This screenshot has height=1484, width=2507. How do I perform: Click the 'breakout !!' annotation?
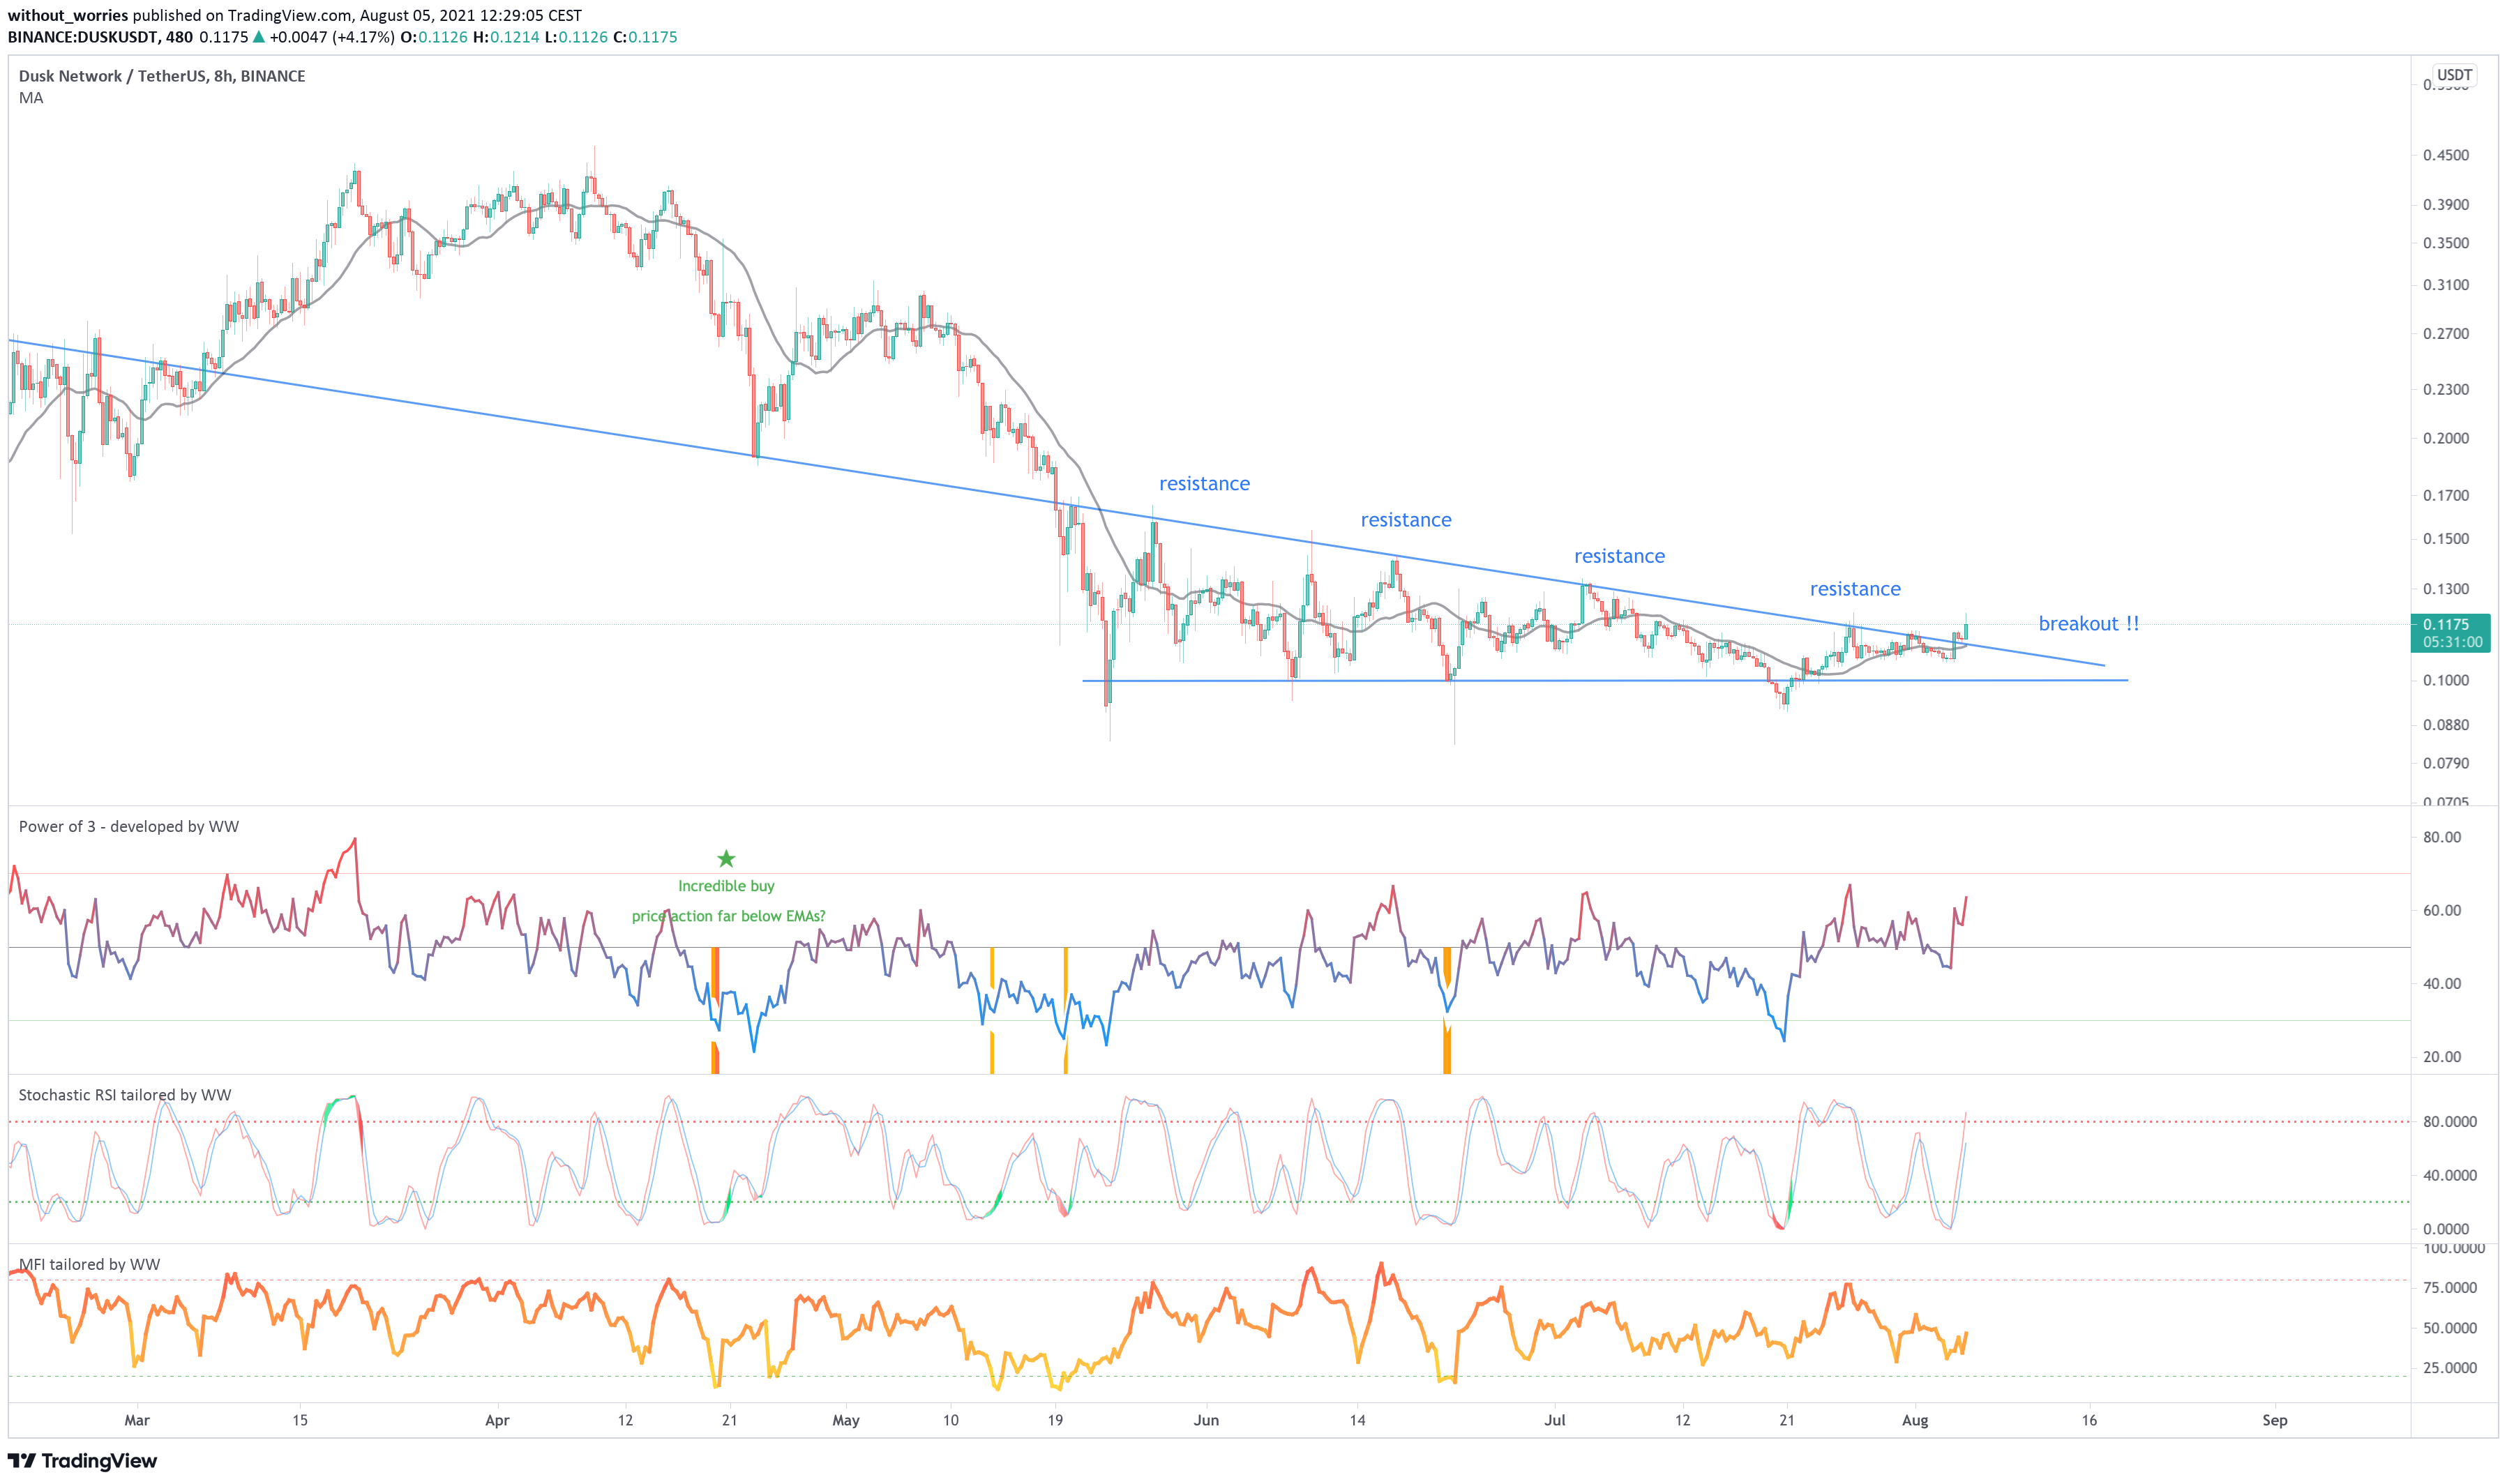[2088, 624]
